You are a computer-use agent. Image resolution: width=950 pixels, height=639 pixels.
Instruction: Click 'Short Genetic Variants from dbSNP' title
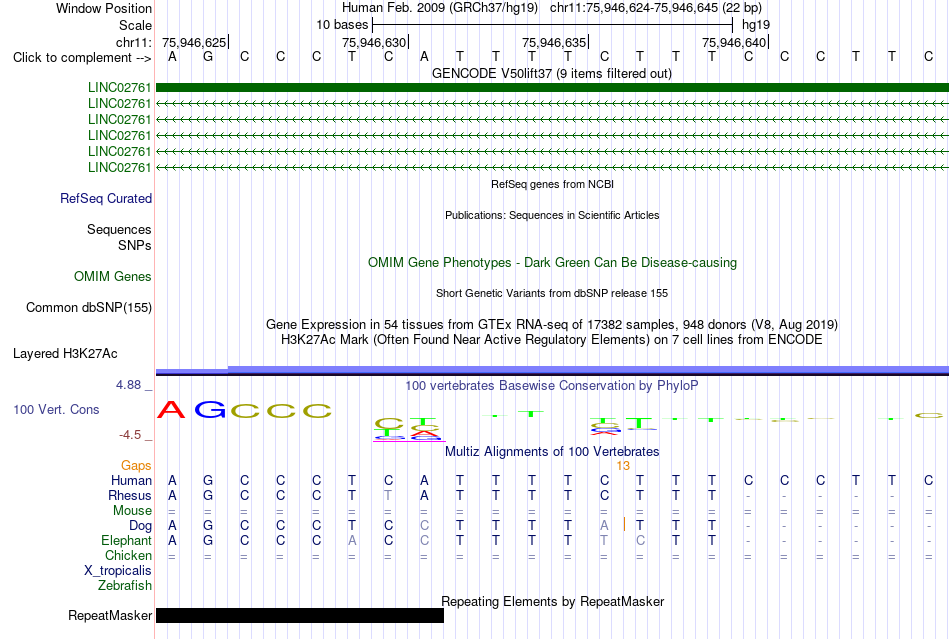point(552,293)
